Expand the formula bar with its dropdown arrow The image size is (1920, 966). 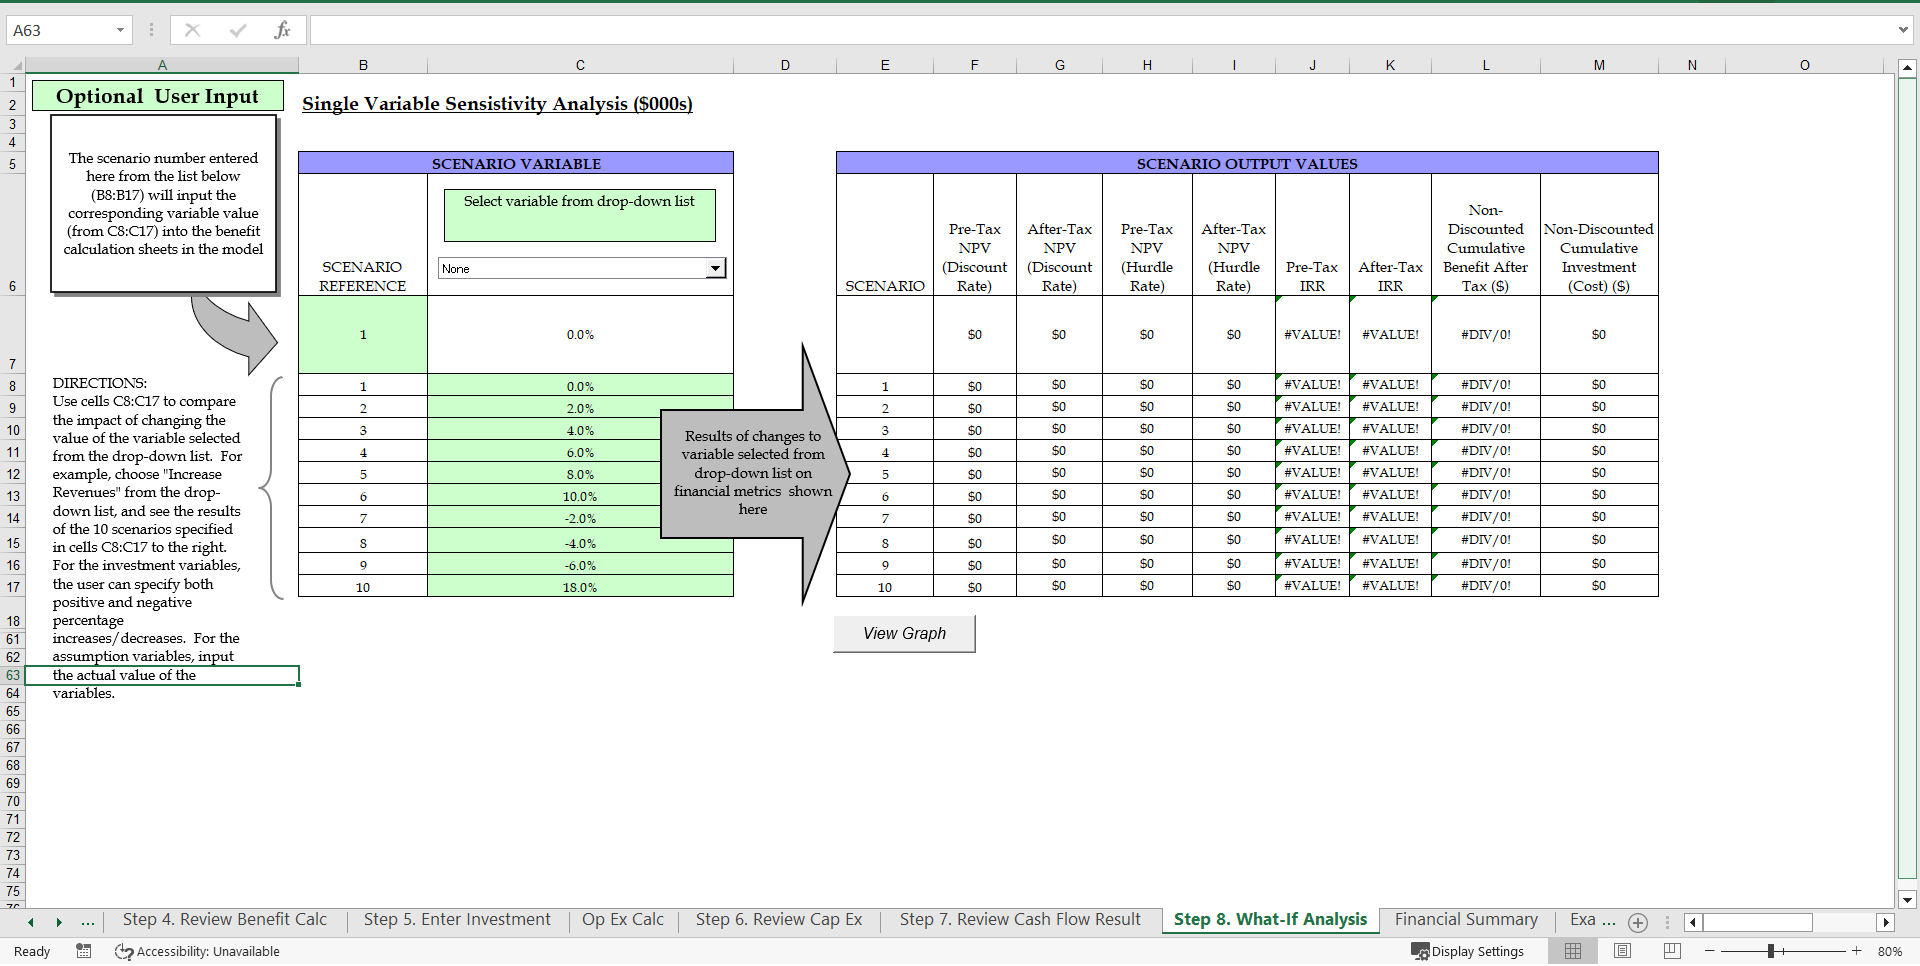[x=1905, y=30]
